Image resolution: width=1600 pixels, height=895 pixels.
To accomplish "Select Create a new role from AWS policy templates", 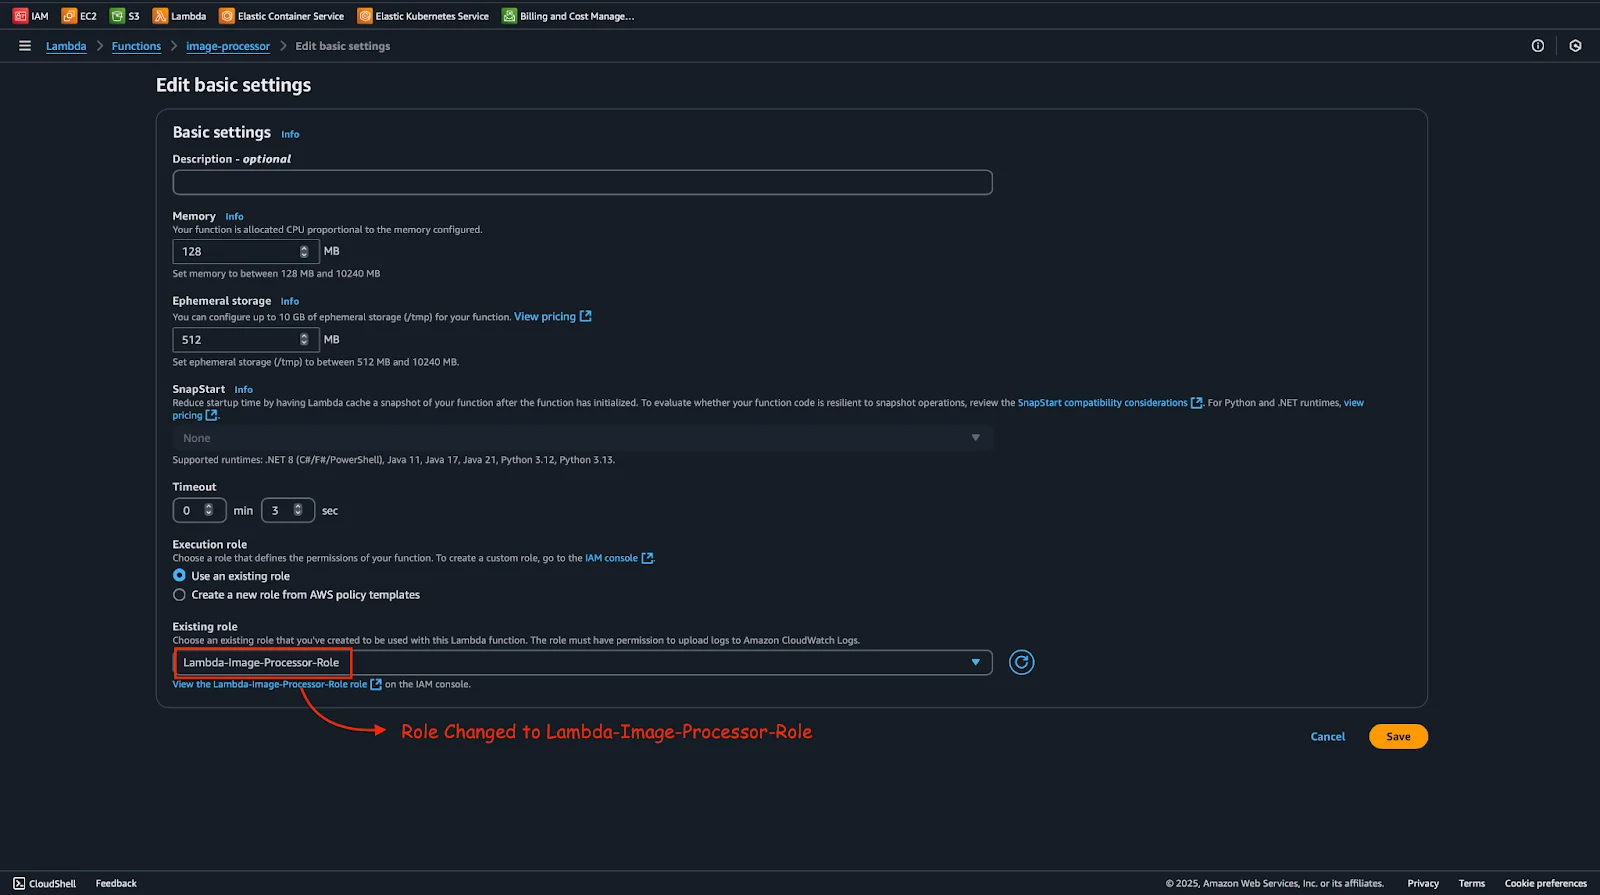I will (x=179, y=594).
